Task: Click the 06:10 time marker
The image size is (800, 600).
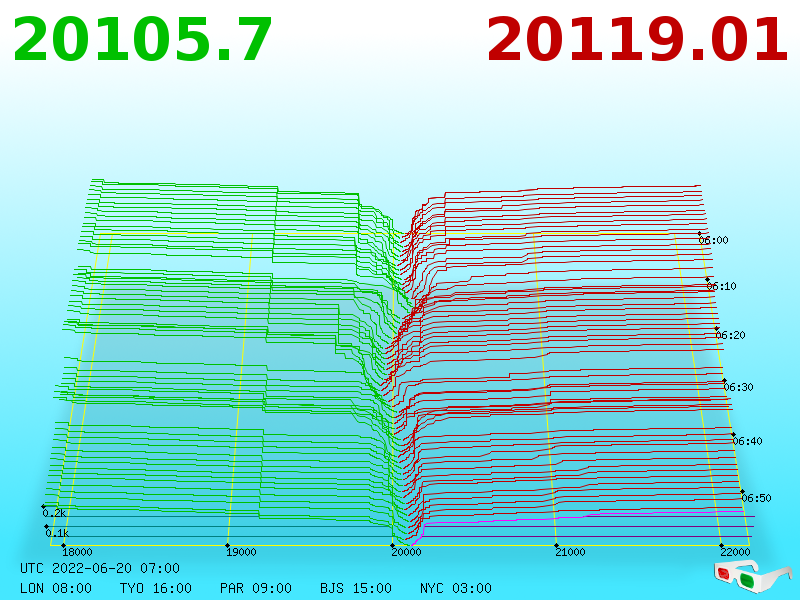Action: [x=721, y=286]
